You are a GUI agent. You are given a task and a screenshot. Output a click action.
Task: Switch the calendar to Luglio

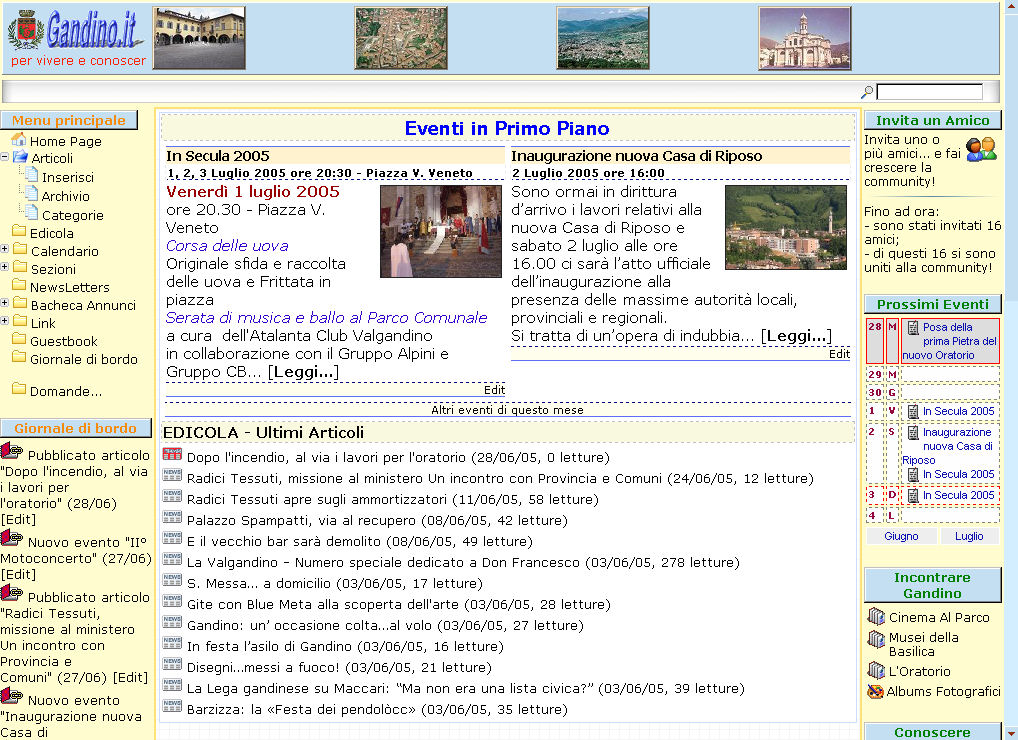coord(969,536)
